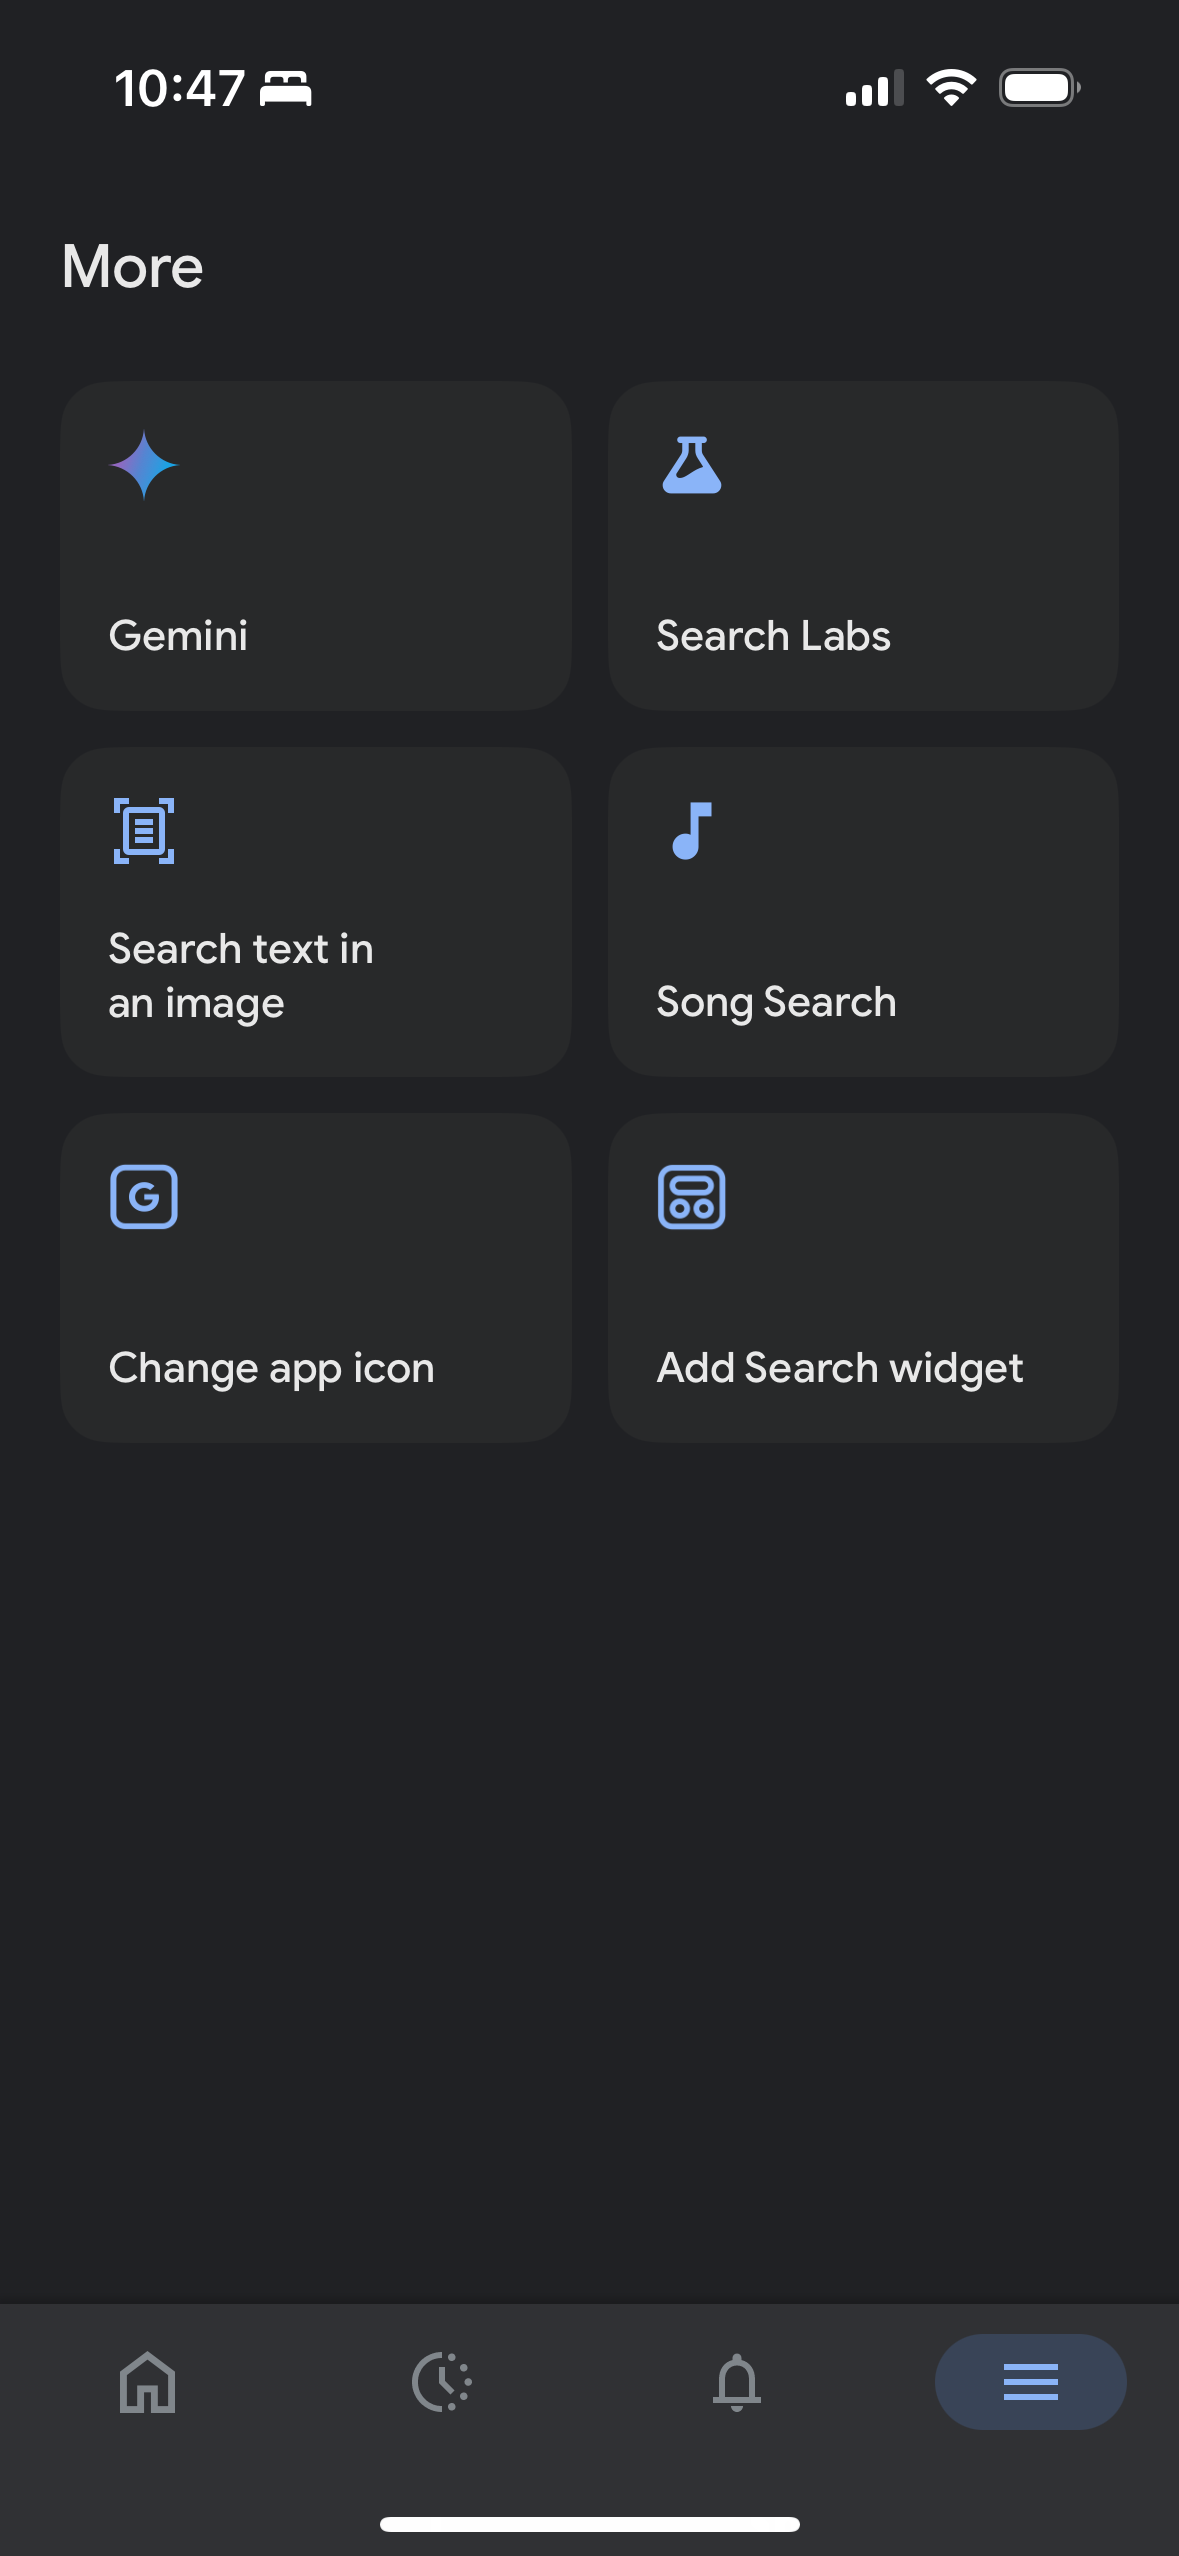Tap the Search widget icon

click(x=691, y=1197)
